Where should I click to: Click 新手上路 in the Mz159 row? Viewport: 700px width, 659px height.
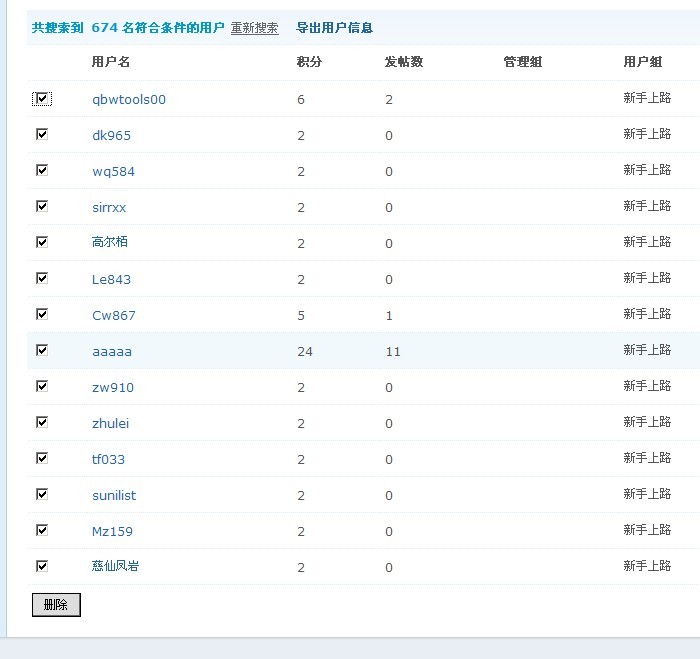pos(647,530)
